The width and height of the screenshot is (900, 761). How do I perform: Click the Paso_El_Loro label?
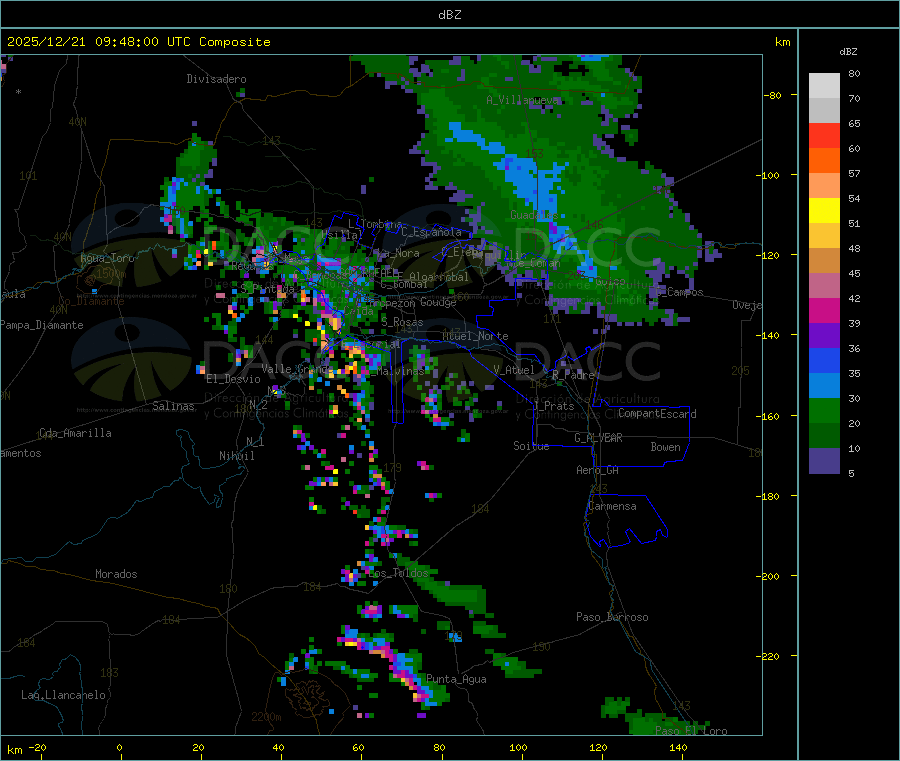point(692,731)
